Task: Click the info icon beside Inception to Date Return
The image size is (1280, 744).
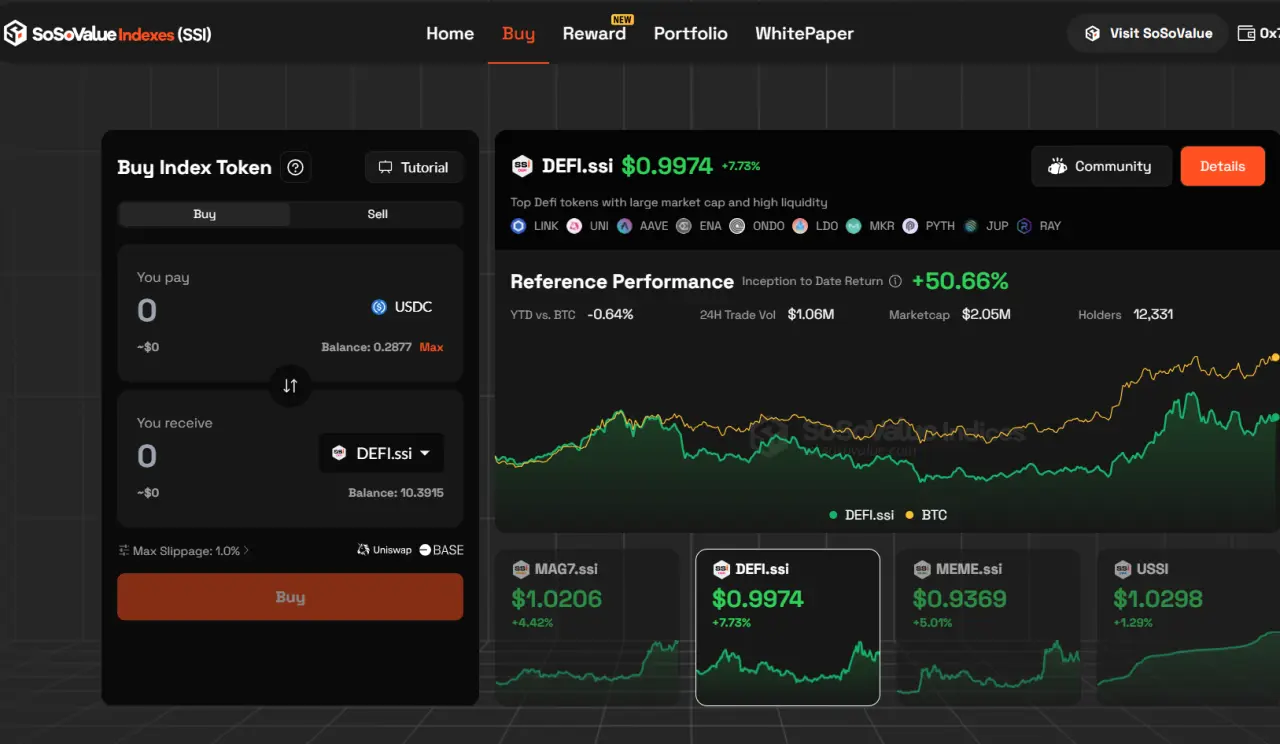Action: point(895,282)
